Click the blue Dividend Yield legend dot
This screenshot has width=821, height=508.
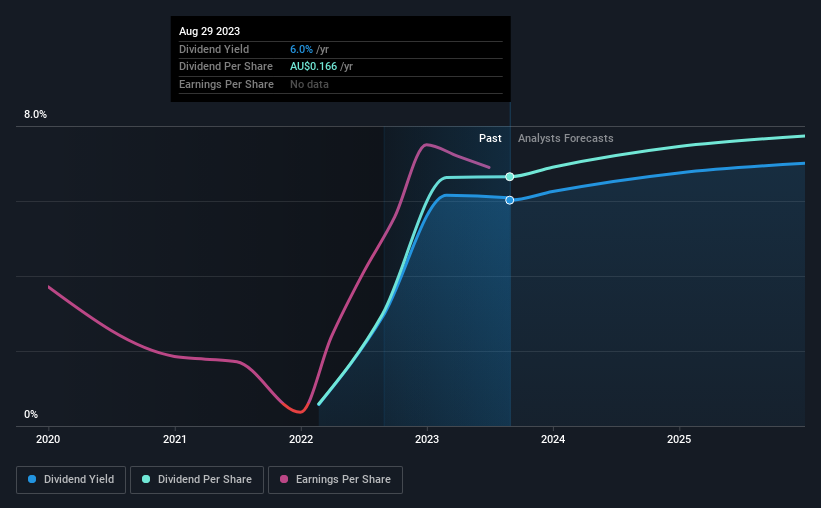tap(32, 479)
